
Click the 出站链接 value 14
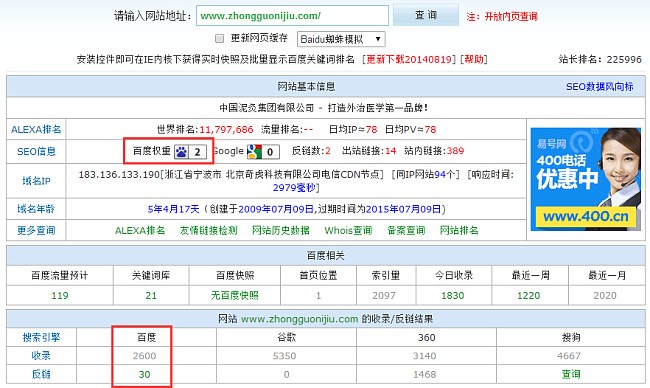click(x=390, y=151)
